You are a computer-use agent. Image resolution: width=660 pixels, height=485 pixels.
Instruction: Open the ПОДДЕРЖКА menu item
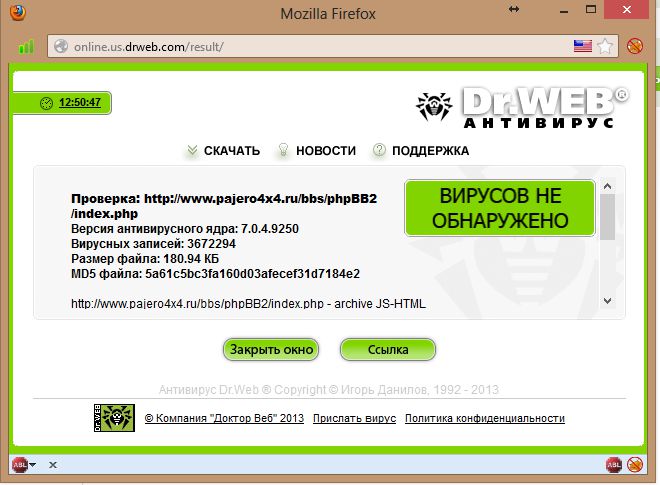(x=430, y=151)
